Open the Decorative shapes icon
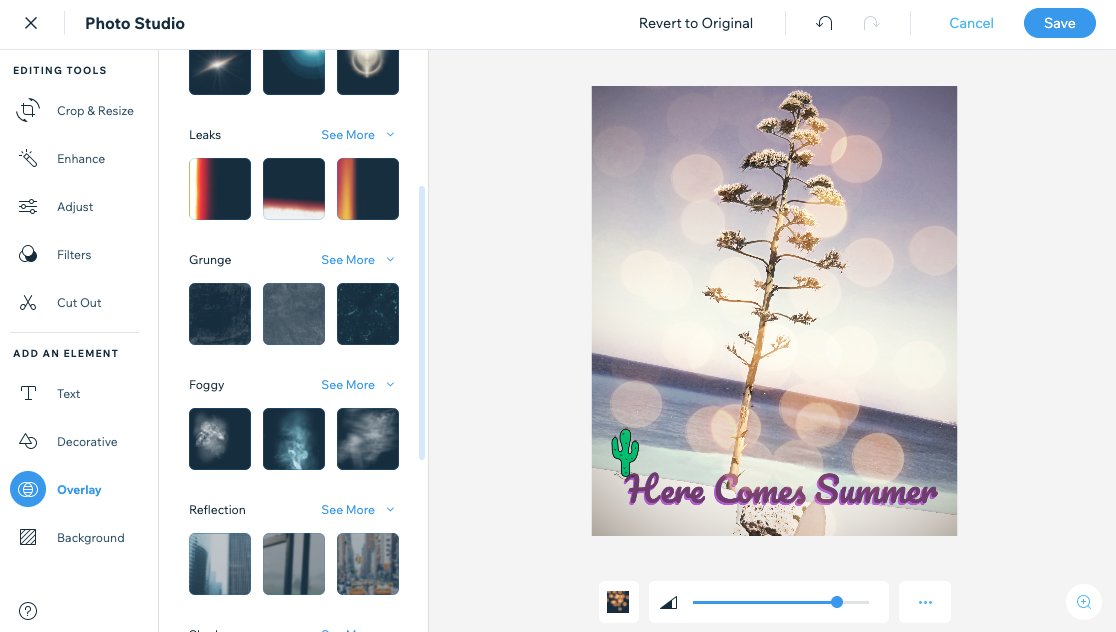The height and width of the screenshot is (632, 1116). pyautogui.click(x=28, y=441)
